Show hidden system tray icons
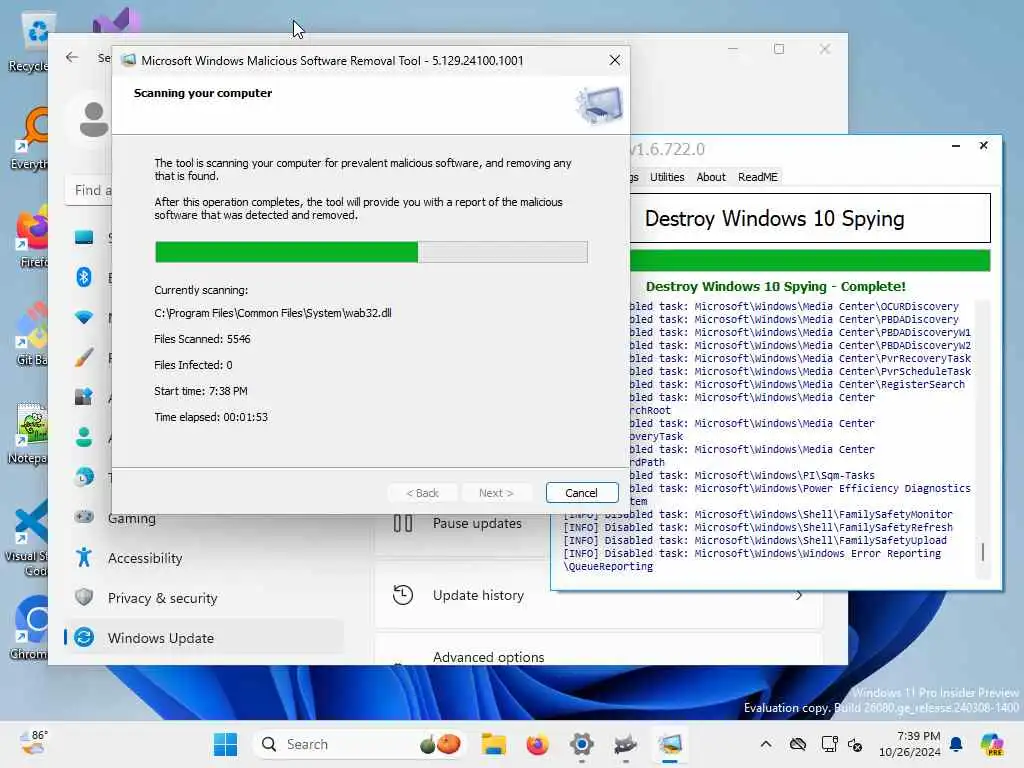 [x=765, y=744]
